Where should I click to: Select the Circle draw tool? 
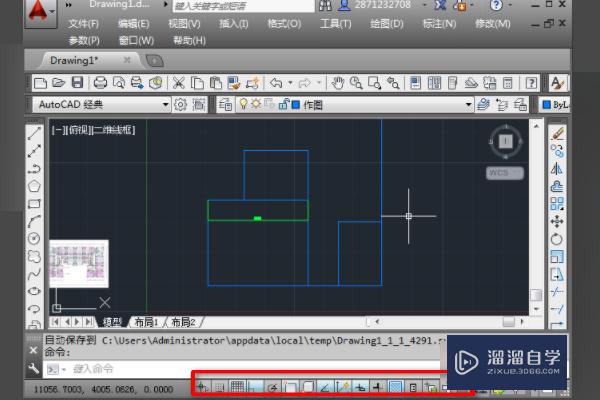point(34,238)
